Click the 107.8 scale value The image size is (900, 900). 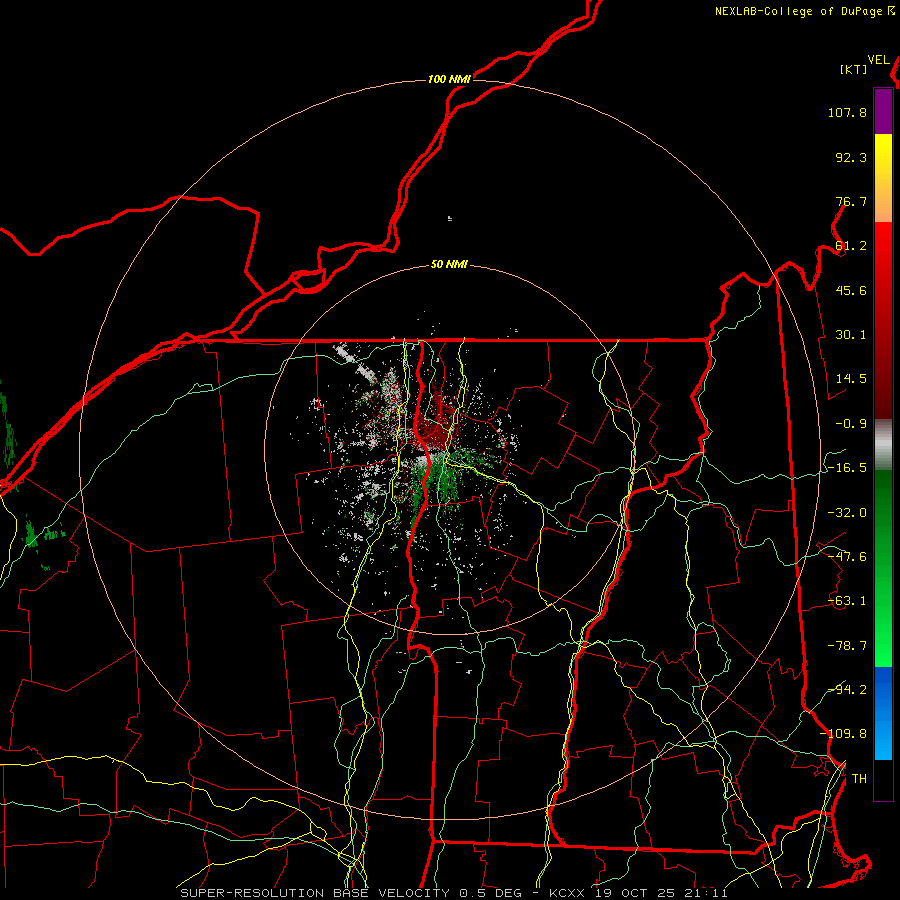[847, 112]
